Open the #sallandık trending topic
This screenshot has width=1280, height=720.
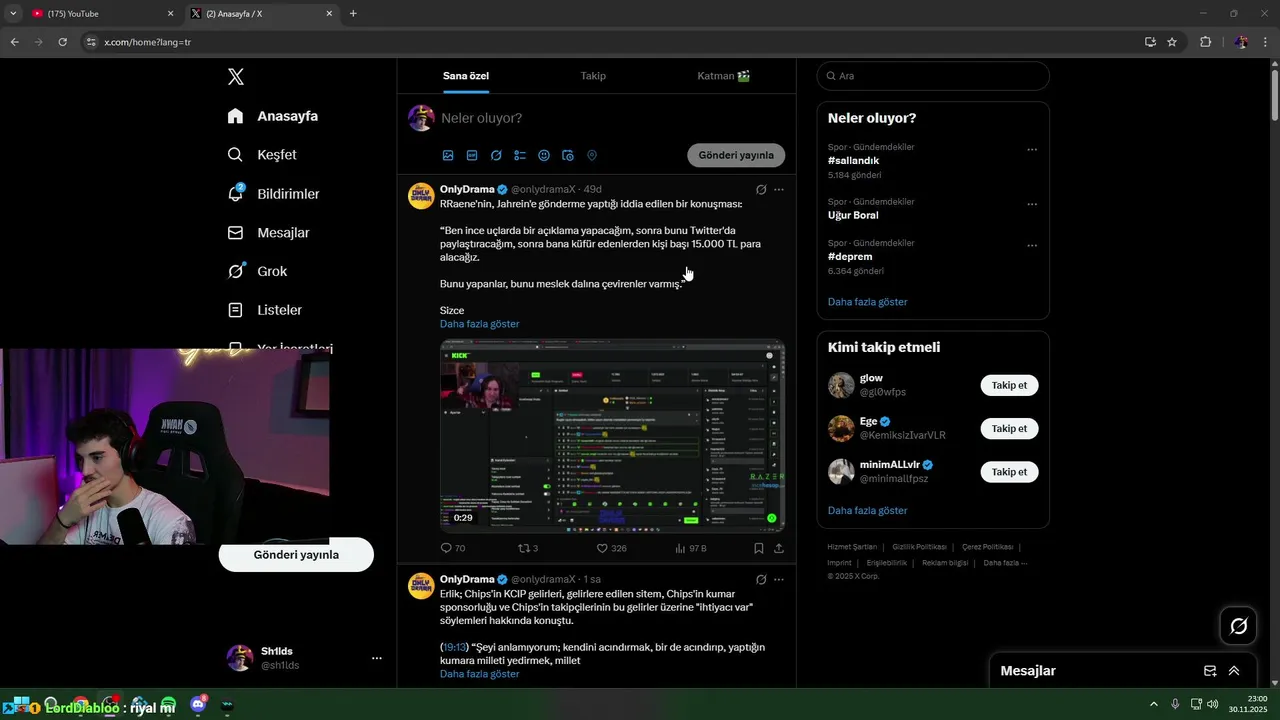853,161
